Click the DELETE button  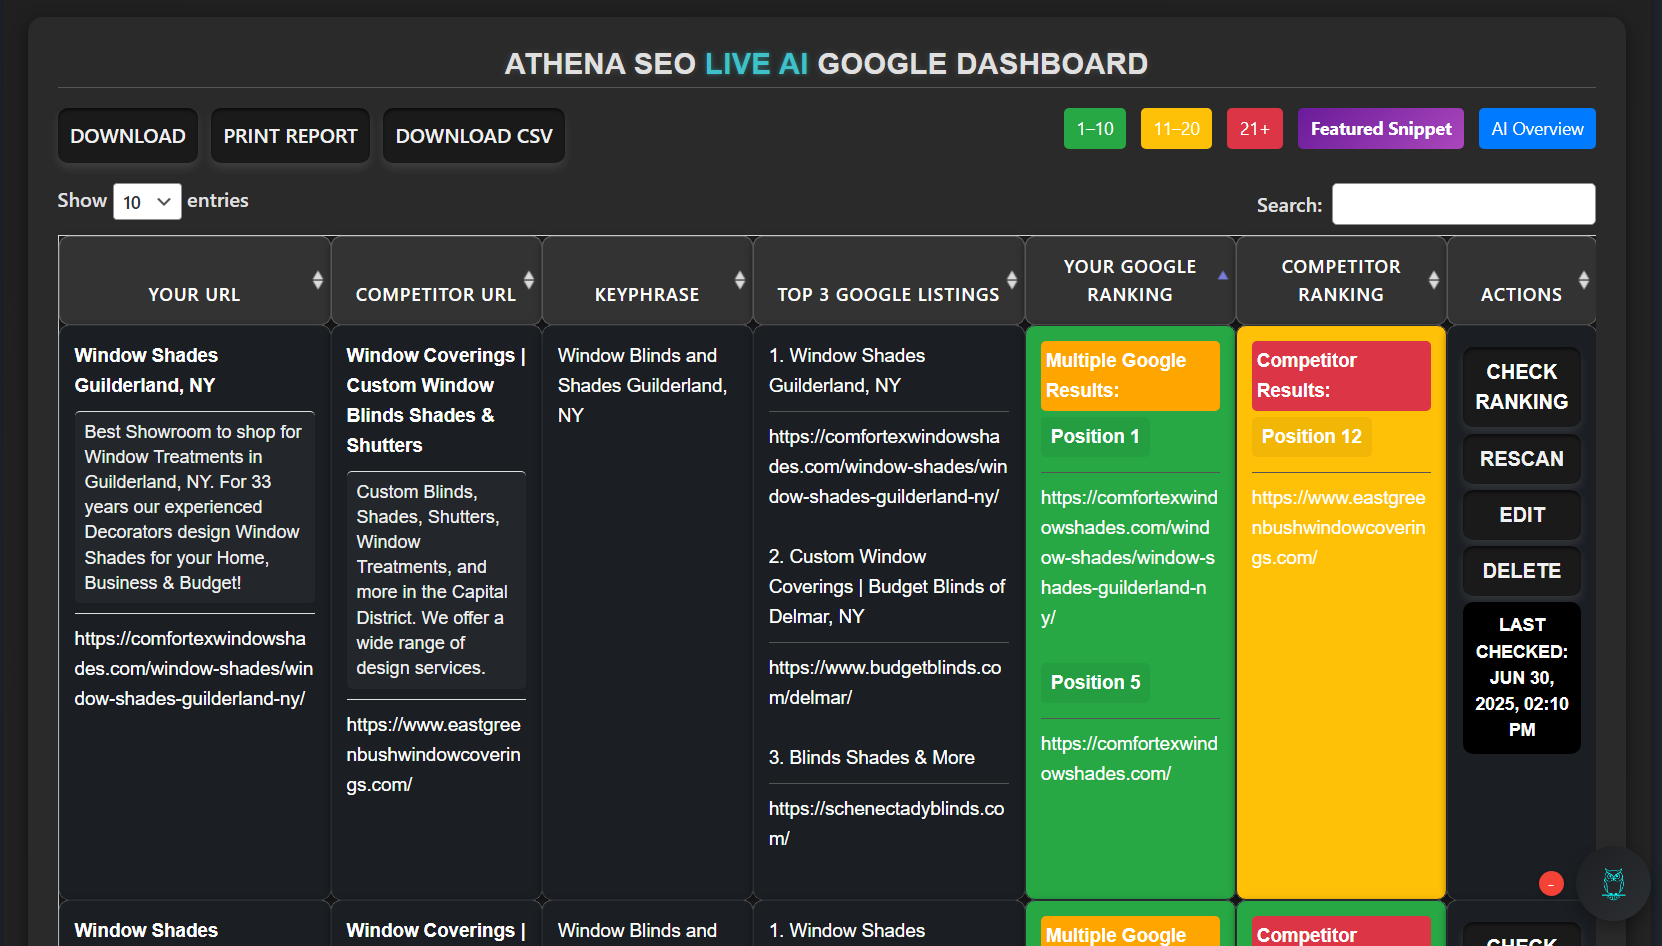(x=1521, y=571)
